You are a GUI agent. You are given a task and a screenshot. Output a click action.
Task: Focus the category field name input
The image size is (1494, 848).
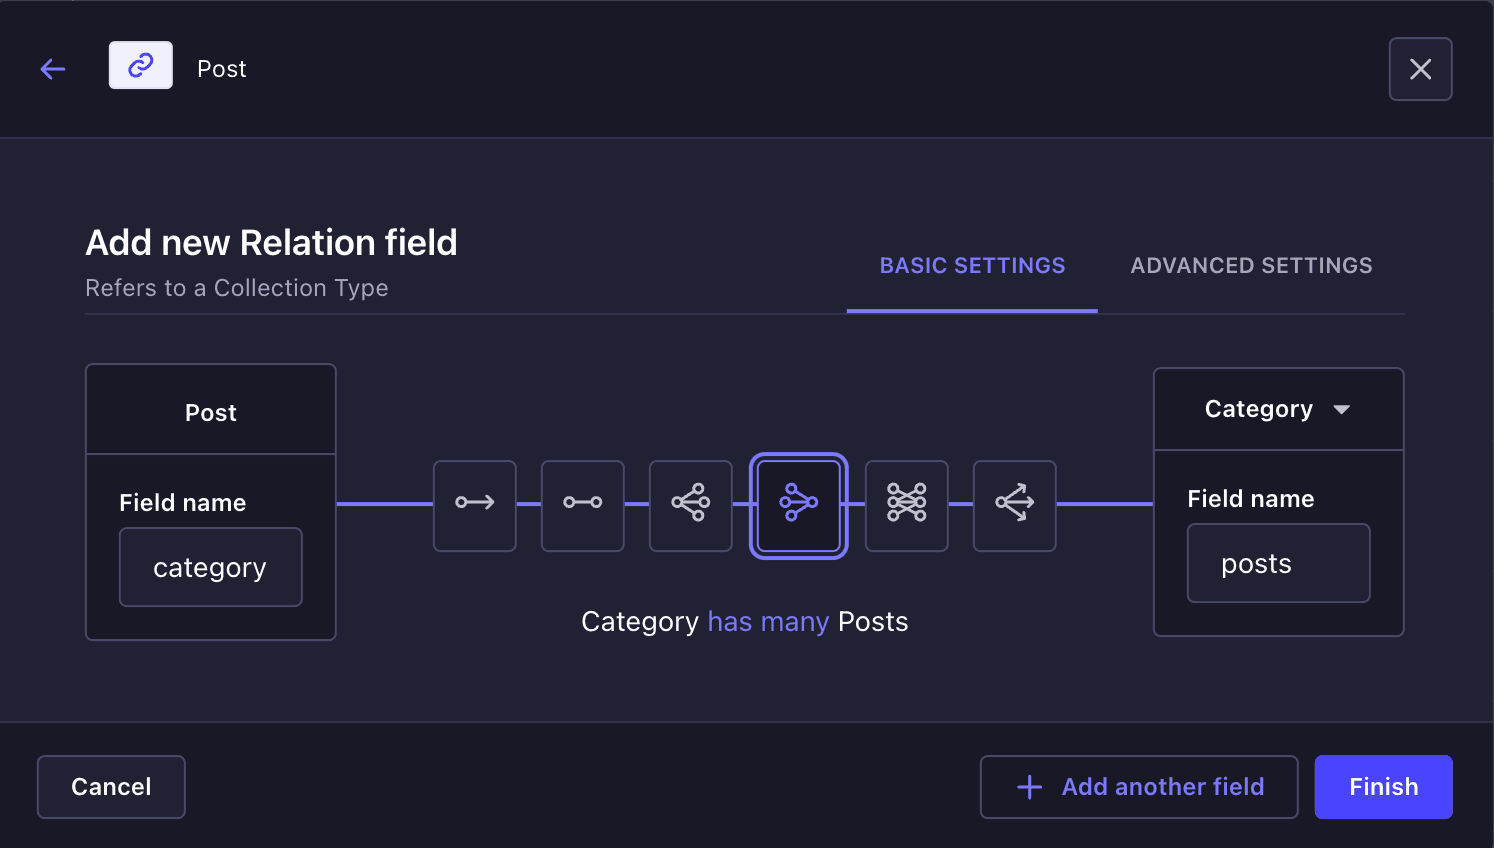pyautogui.click(x=211, y=567)
